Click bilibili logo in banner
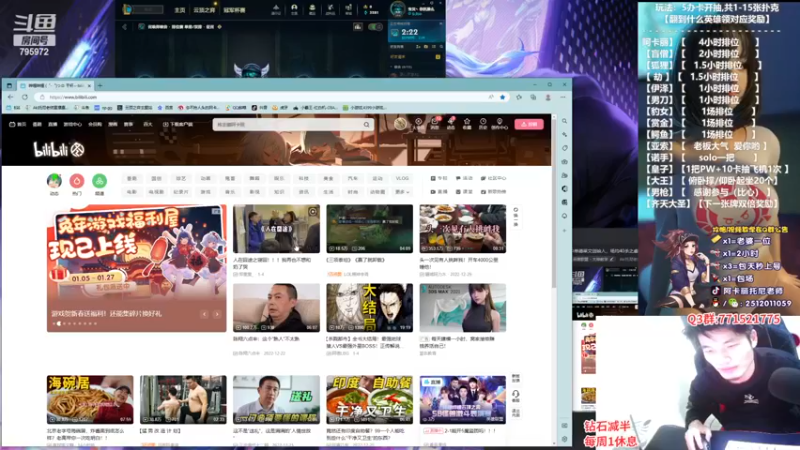The image size is (800, 450). [x=59, y=149]
